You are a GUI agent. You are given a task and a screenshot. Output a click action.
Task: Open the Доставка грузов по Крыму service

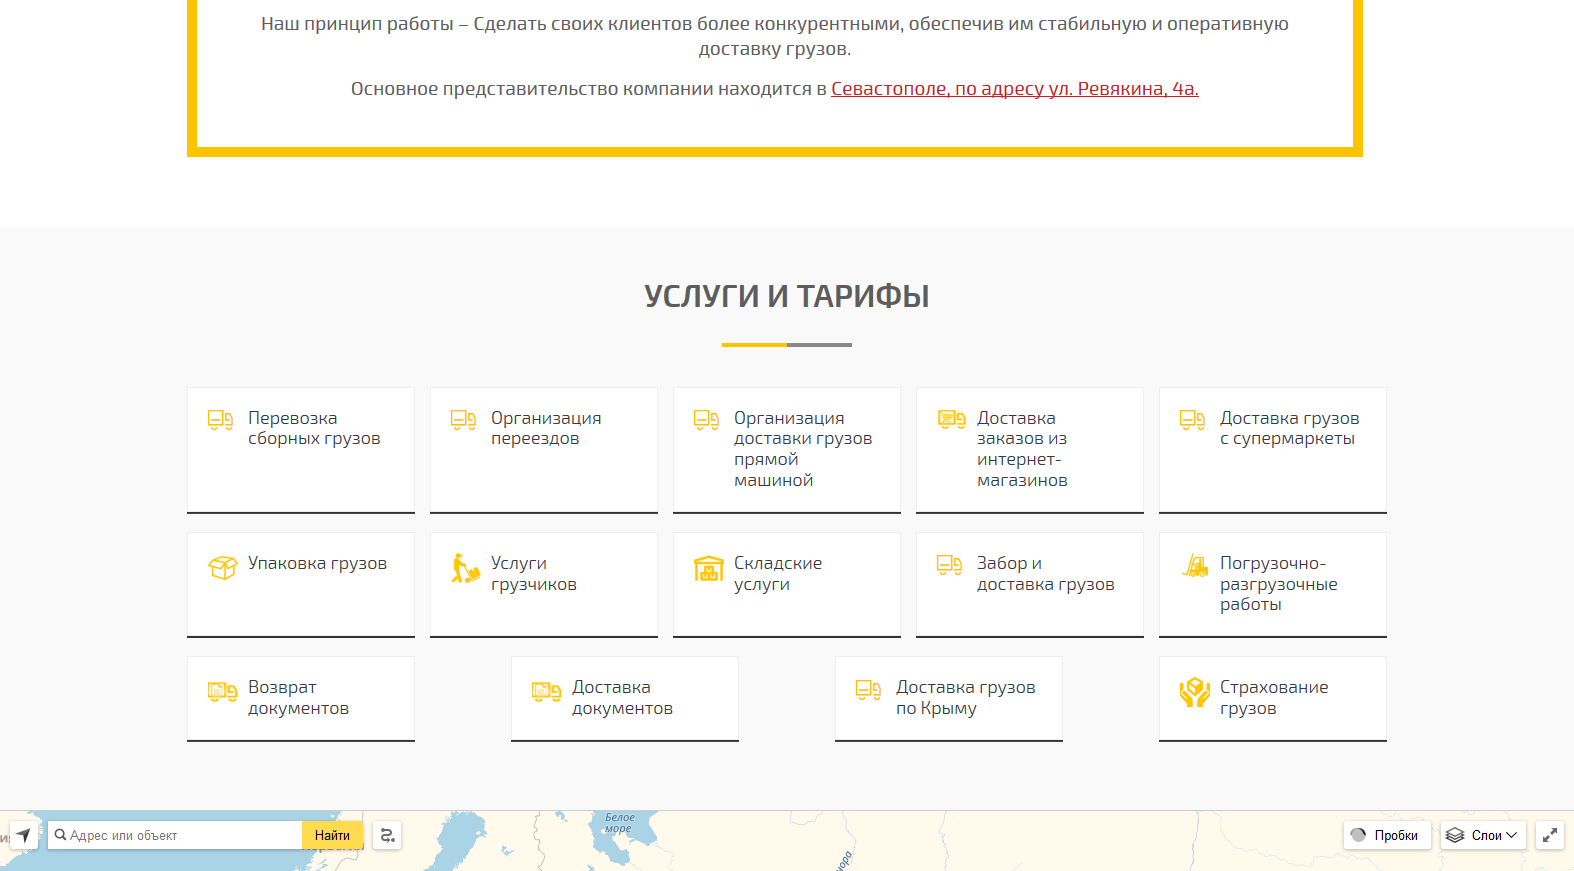(949, 699)
